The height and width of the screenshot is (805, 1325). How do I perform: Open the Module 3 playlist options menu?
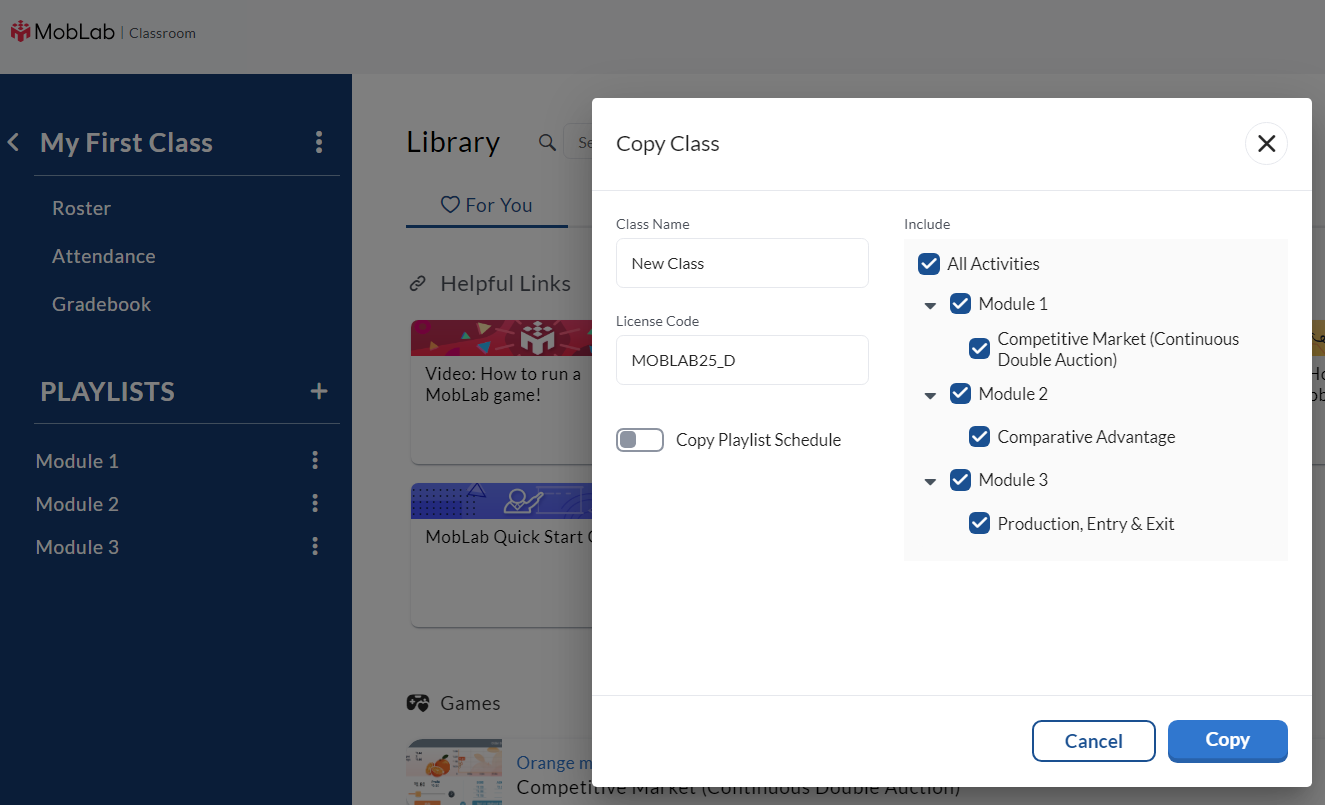point(315,546)
